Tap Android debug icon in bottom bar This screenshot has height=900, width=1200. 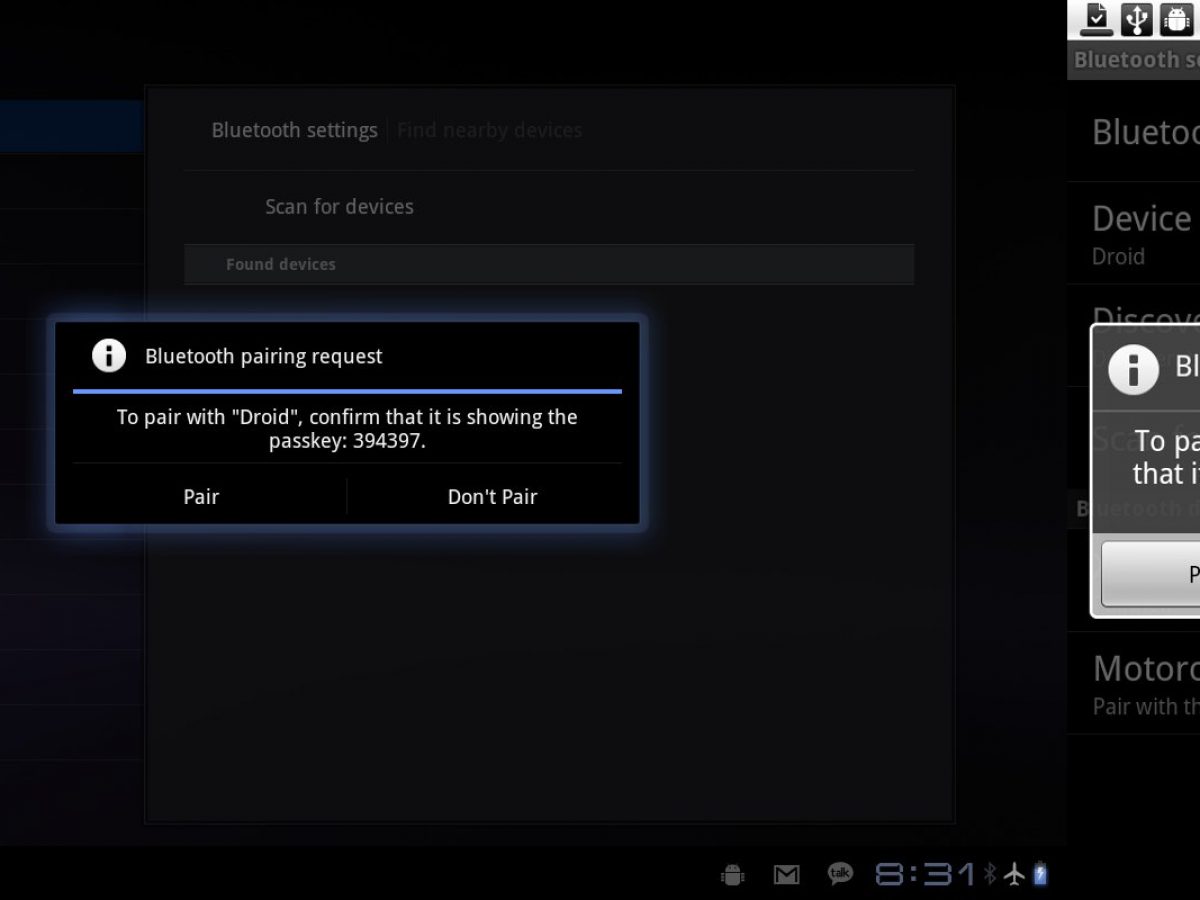click(x=733, y=875)
